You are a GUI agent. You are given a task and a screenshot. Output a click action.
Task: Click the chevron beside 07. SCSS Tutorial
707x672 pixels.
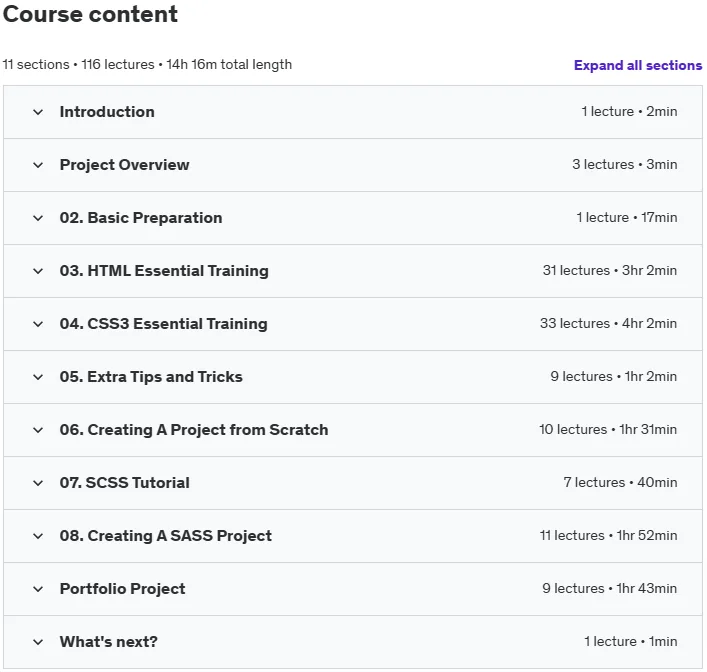[x=38, y=483]
